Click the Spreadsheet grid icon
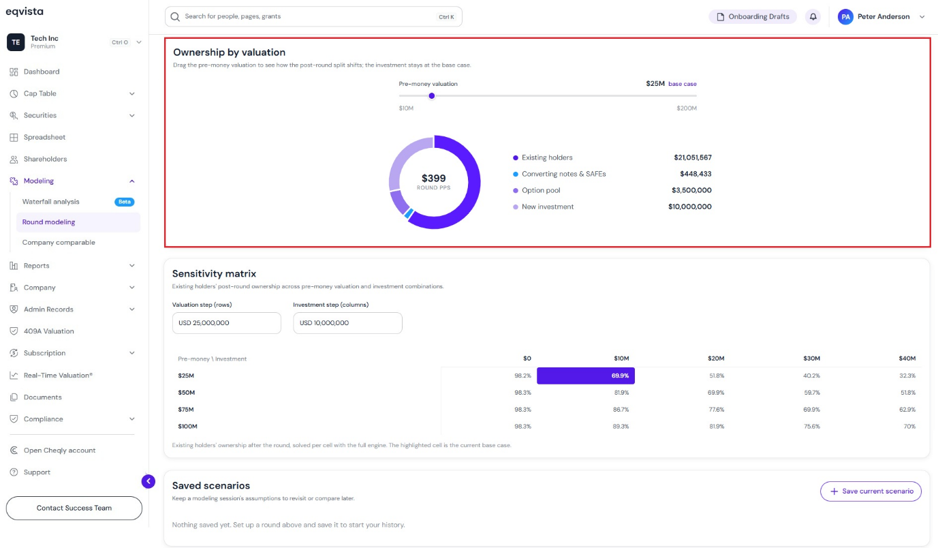The width and height of the screenshot is (938, 548). pyautogui.click(x=14, y=137)
